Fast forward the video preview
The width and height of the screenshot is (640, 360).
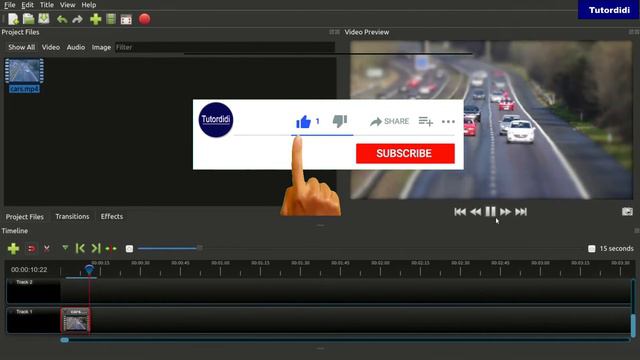pyautogui.click(x=505, y=211)
